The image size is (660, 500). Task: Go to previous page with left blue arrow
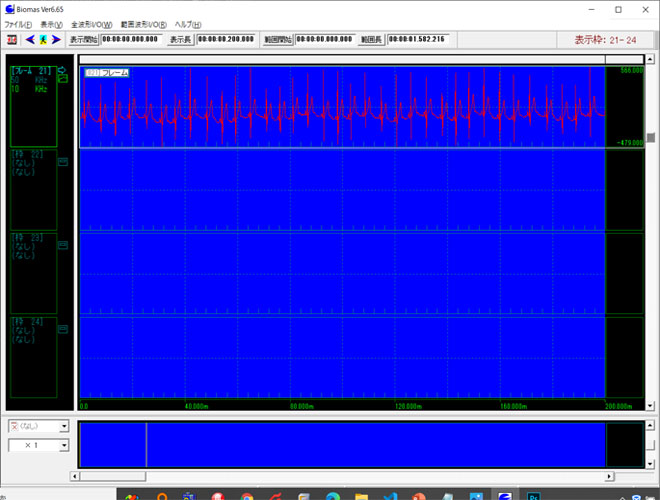tap(30, 40)
